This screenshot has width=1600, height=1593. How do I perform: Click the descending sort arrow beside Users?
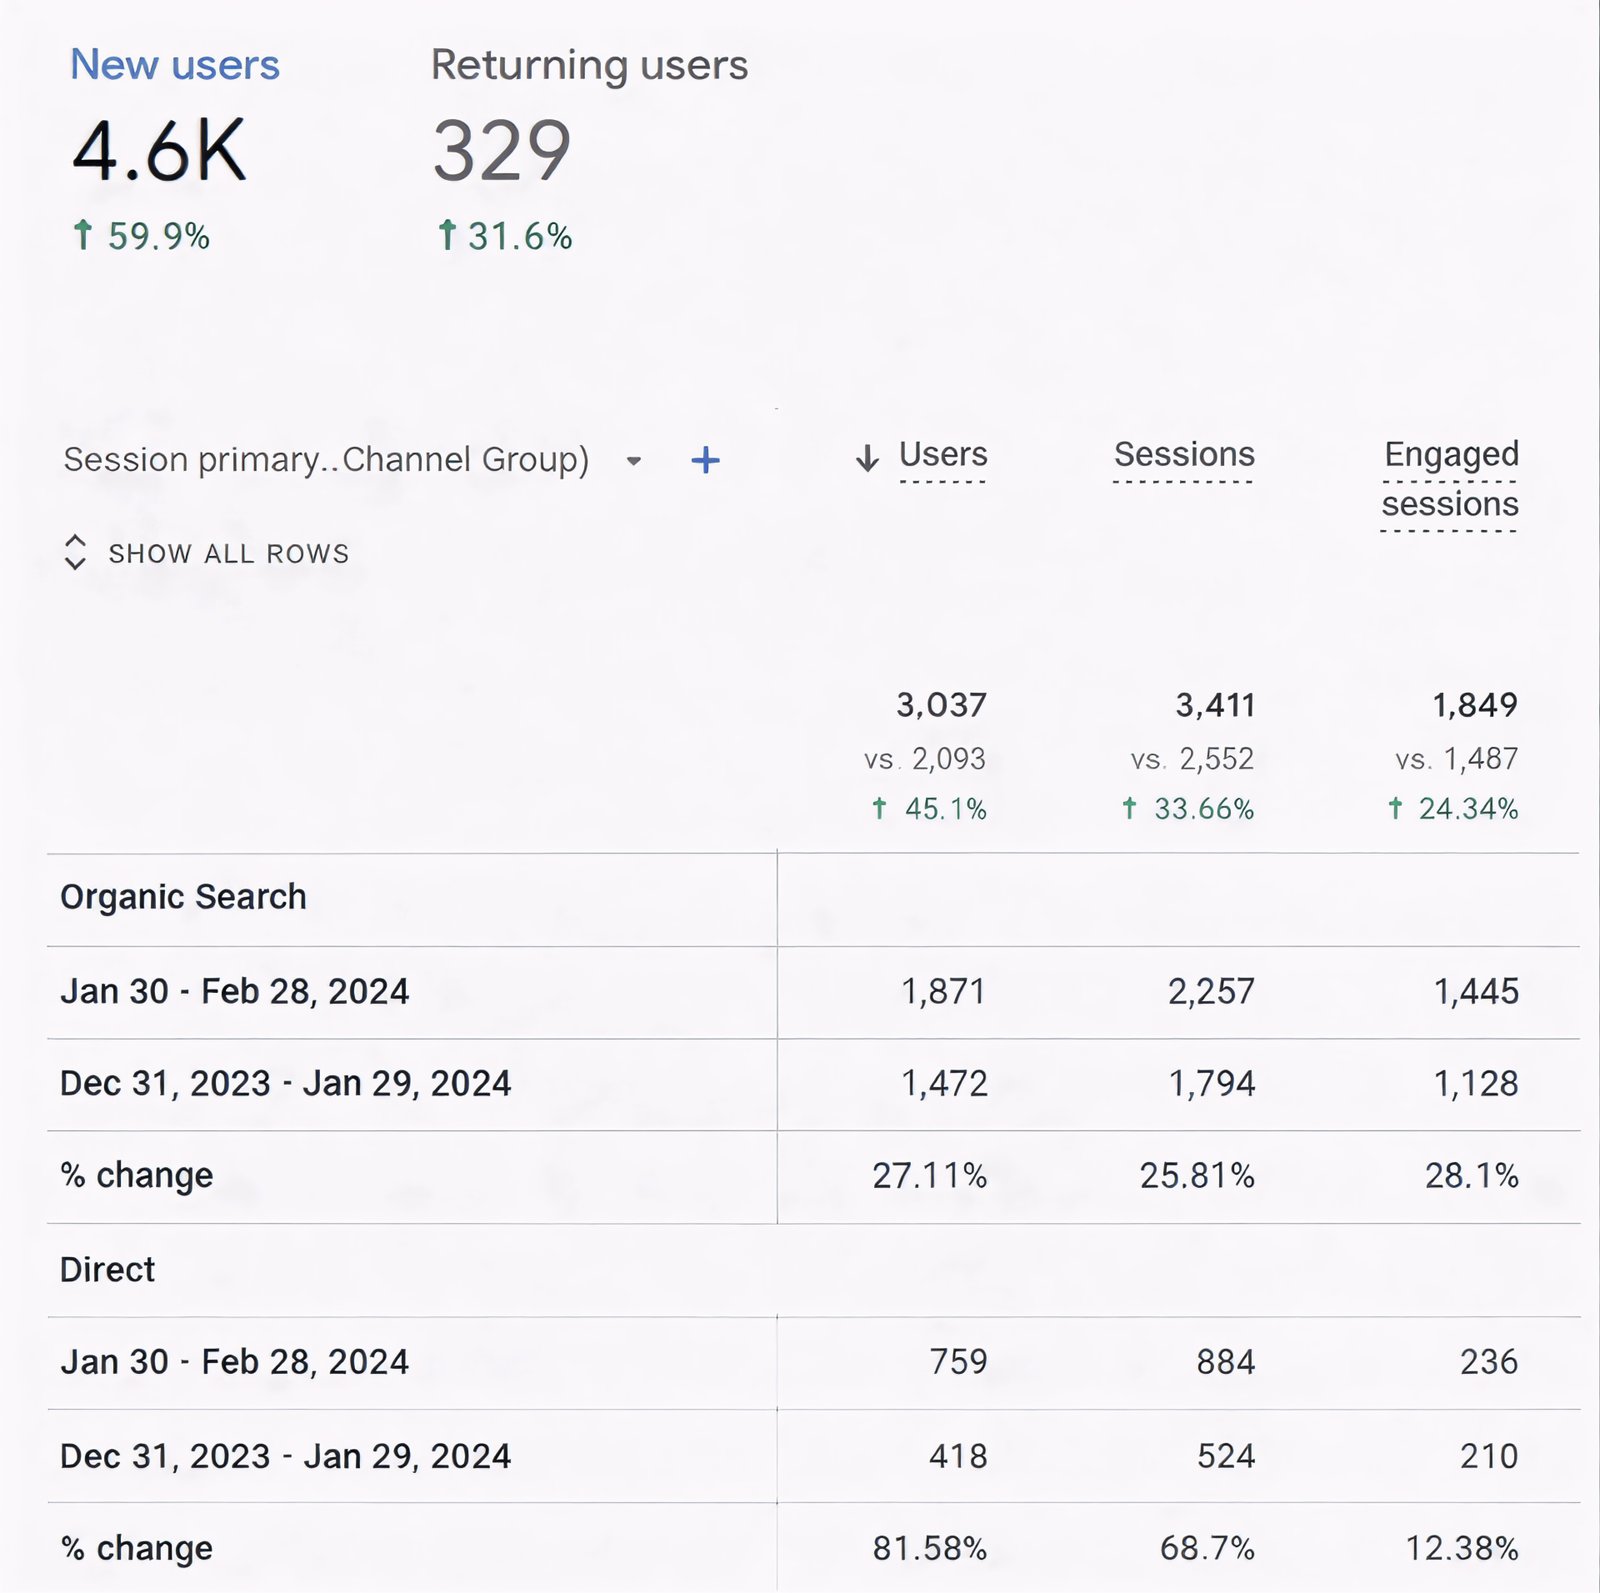click(x=867, y=458)
